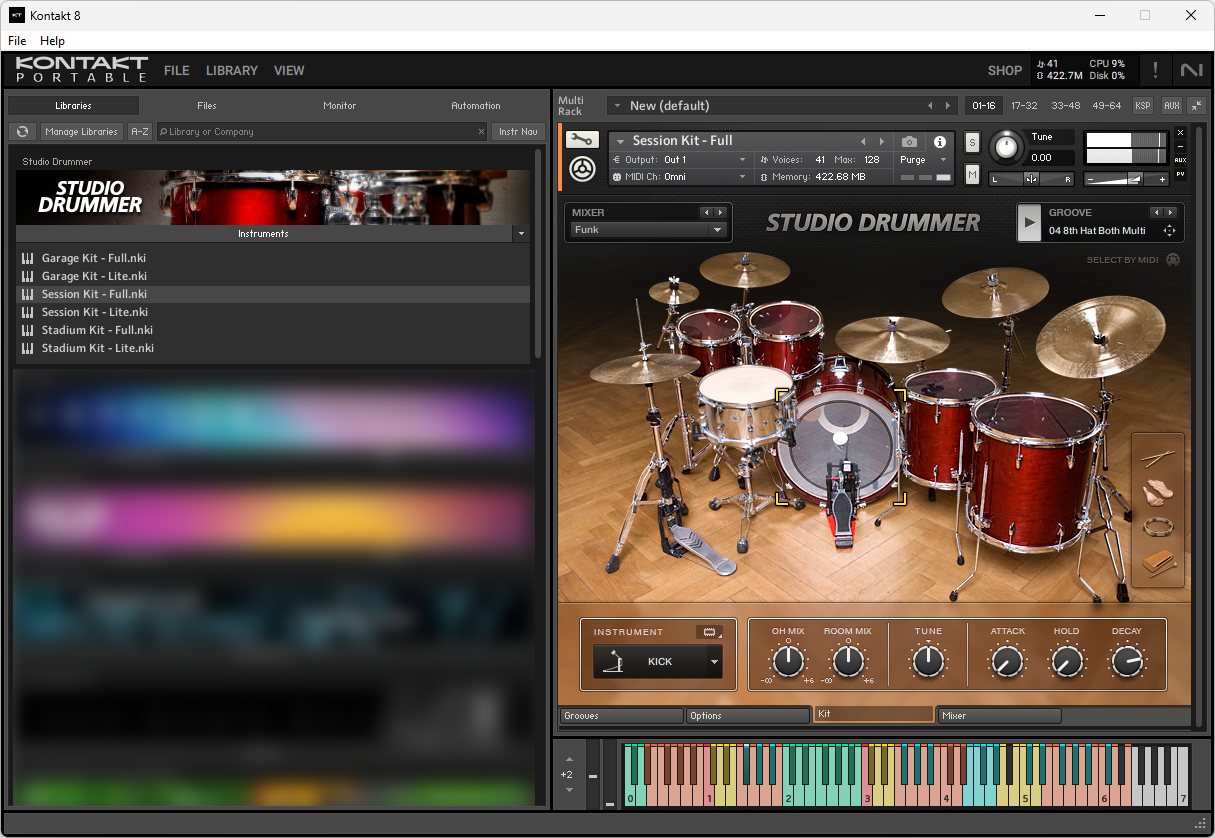The width and height of the screenshot is (1215, 838).
Task: Remove instrument with the small X button
Action: (1180, 132)
